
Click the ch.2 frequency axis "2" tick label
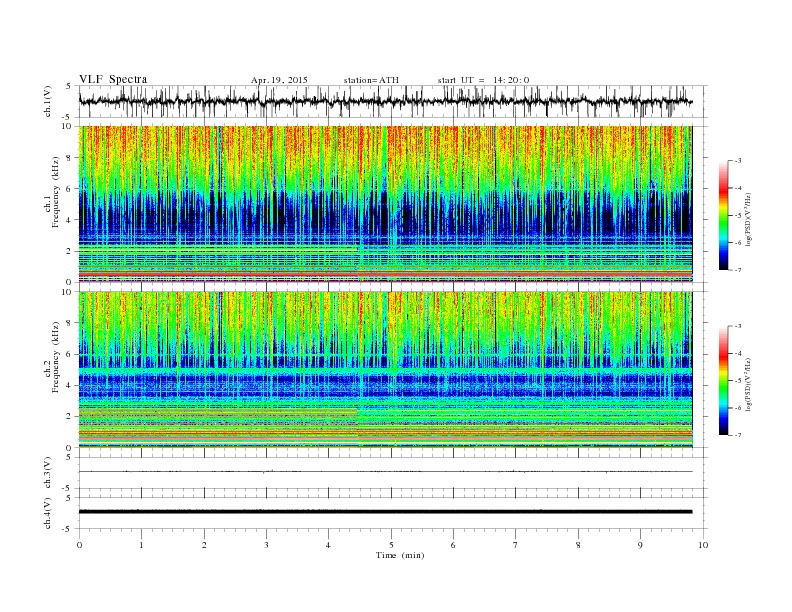tap(69, 417)
